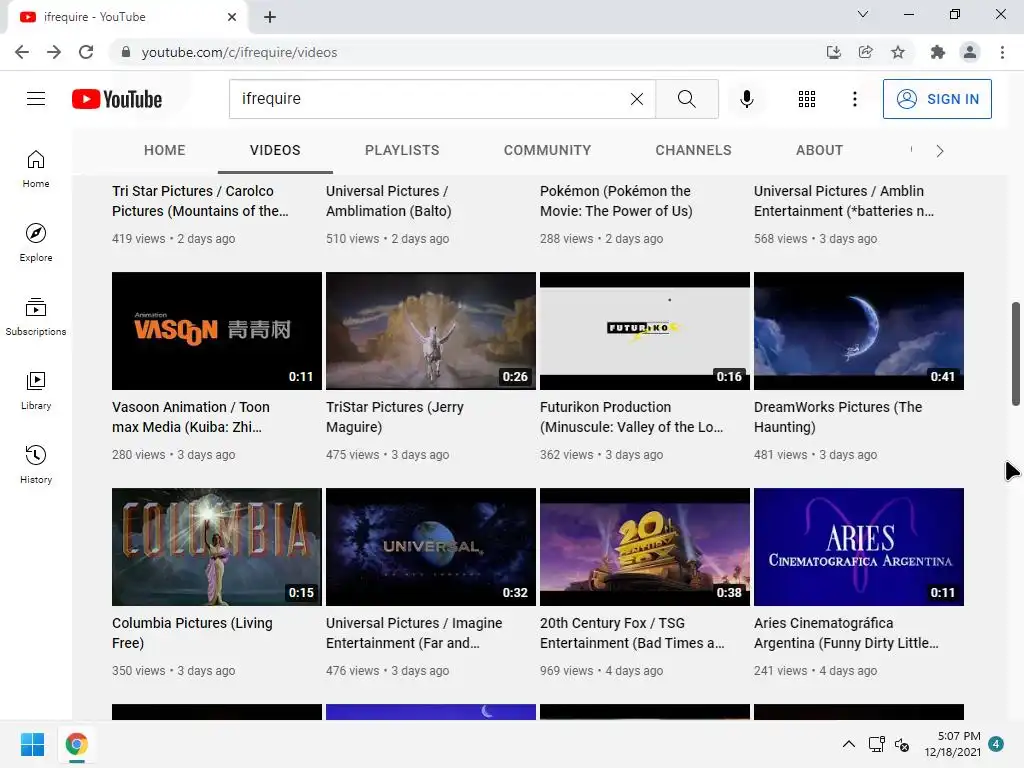
Task: Open YouTube settings three-dot menu
Action: click(854, 99)
